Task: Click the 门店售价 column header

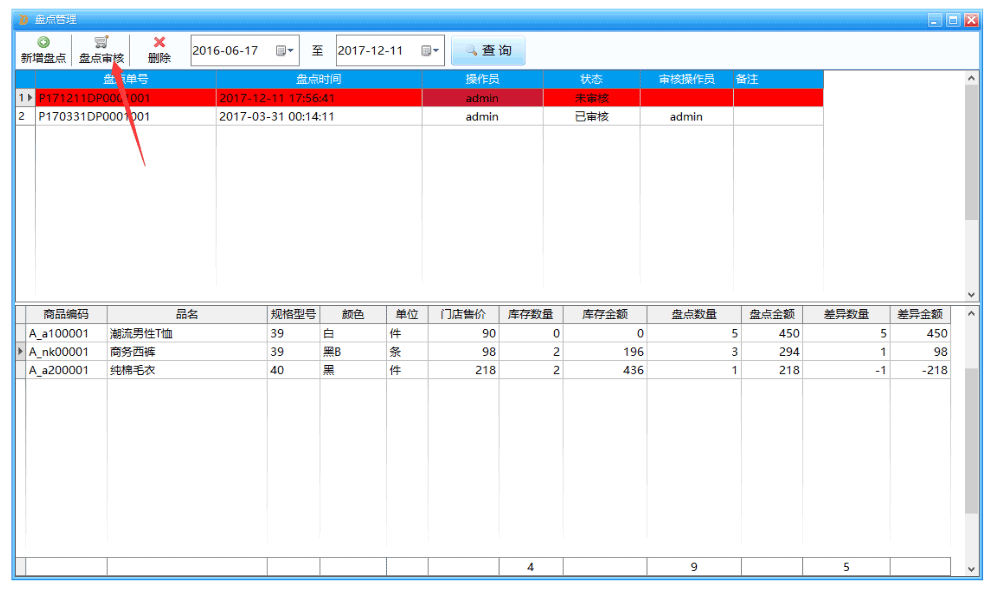Action: tap(463, 314)
